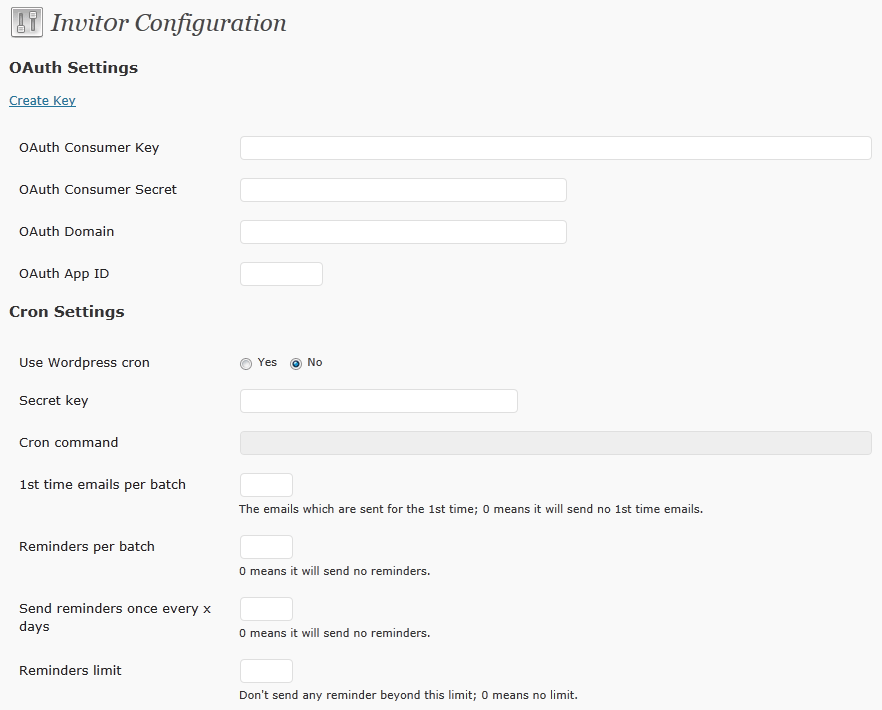The height and width of the screenshot is (710, 882).
Task: Click the OAuth Settings heading
Action: tap(74, 68)
